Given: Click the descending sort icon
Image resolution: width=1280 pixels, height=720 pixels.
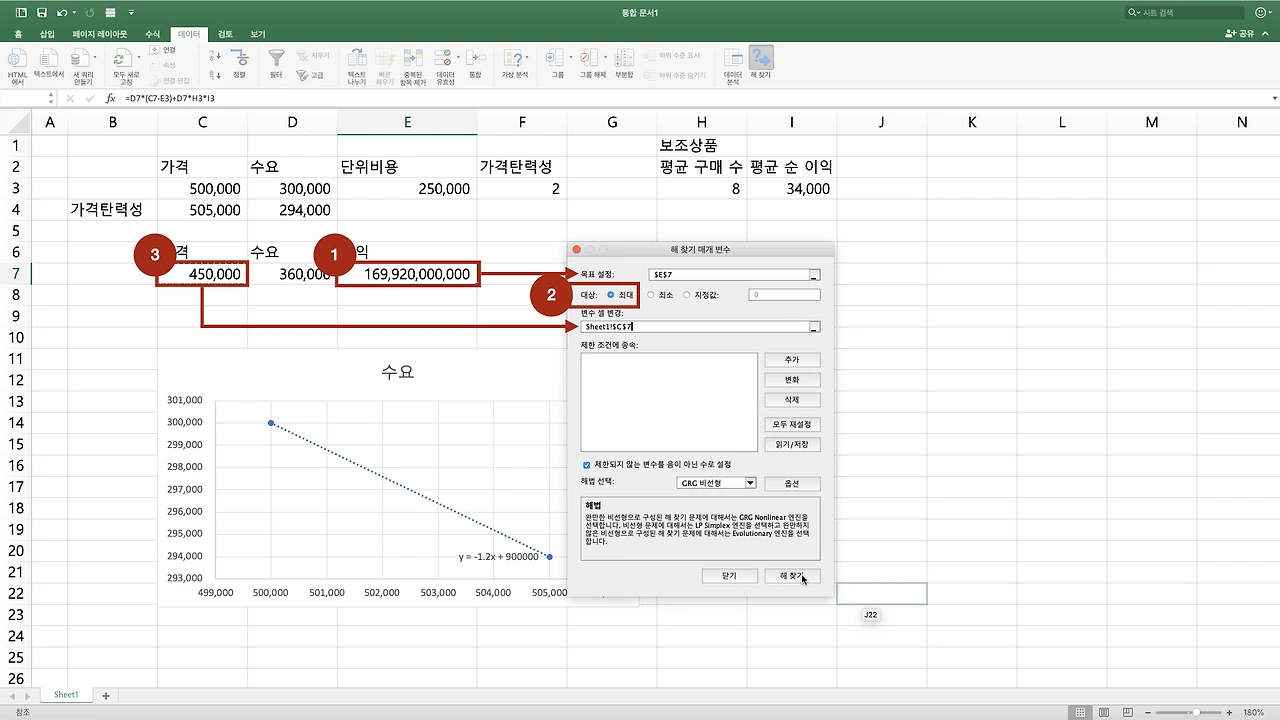Looking at the screenshot, I should pos(215,74).
